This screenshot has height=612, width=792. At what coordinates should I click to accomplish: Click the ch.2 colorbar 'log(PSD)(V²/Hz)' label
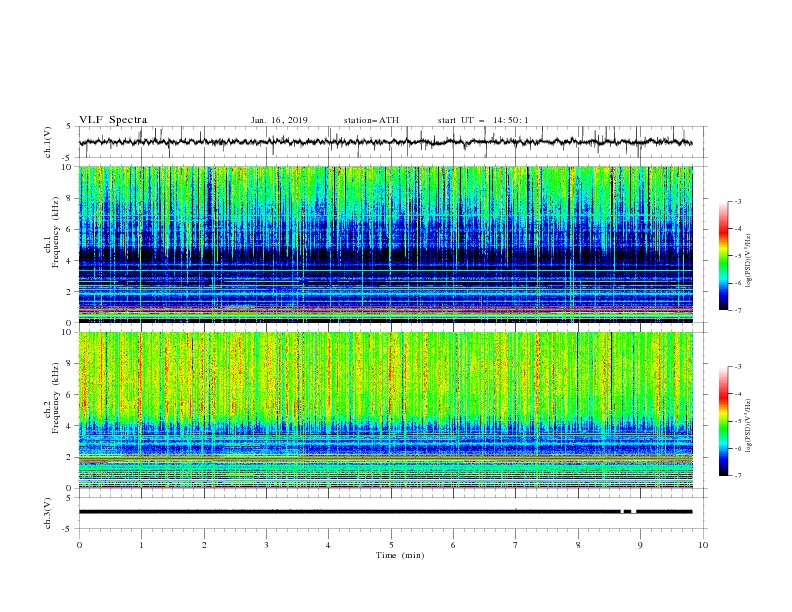pyautogui.click(x=749, y=426)
